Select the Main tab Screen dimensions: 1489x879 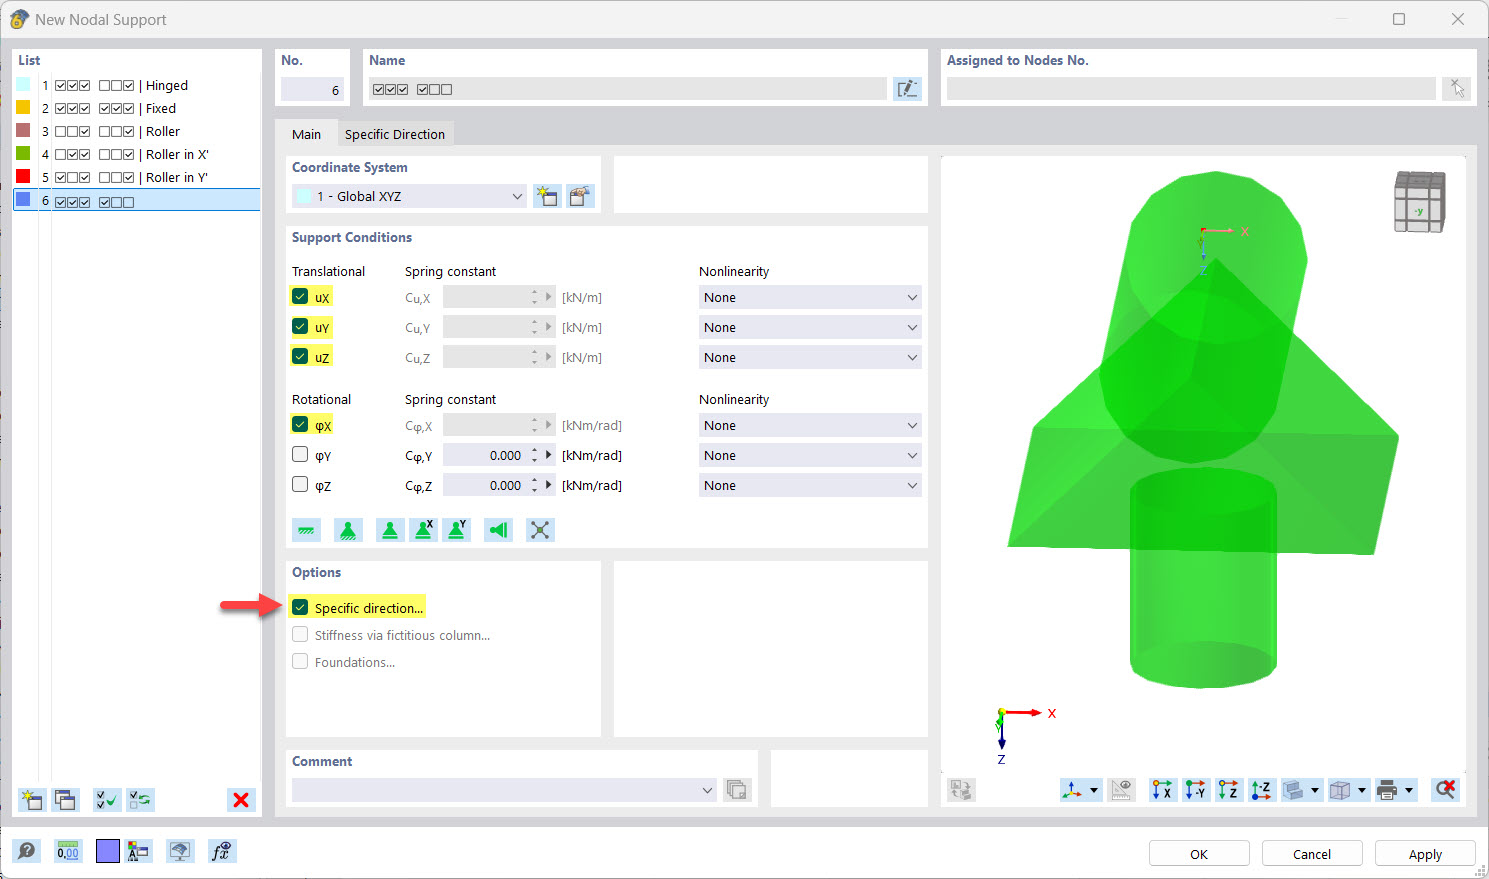pos(306,133)
